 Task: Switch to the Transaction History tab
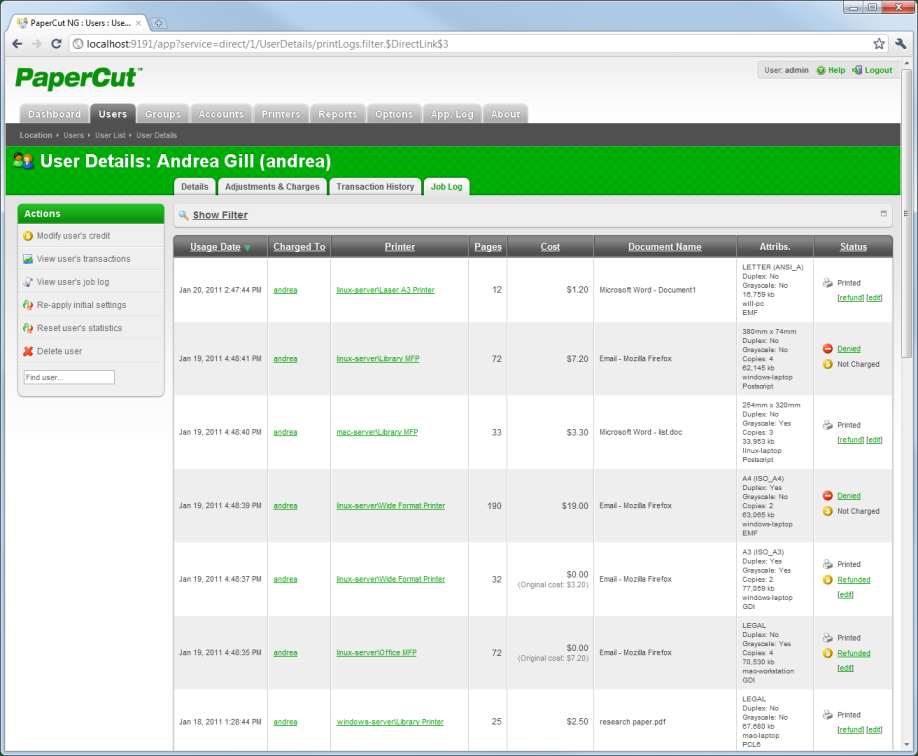(x=375, y=187)
